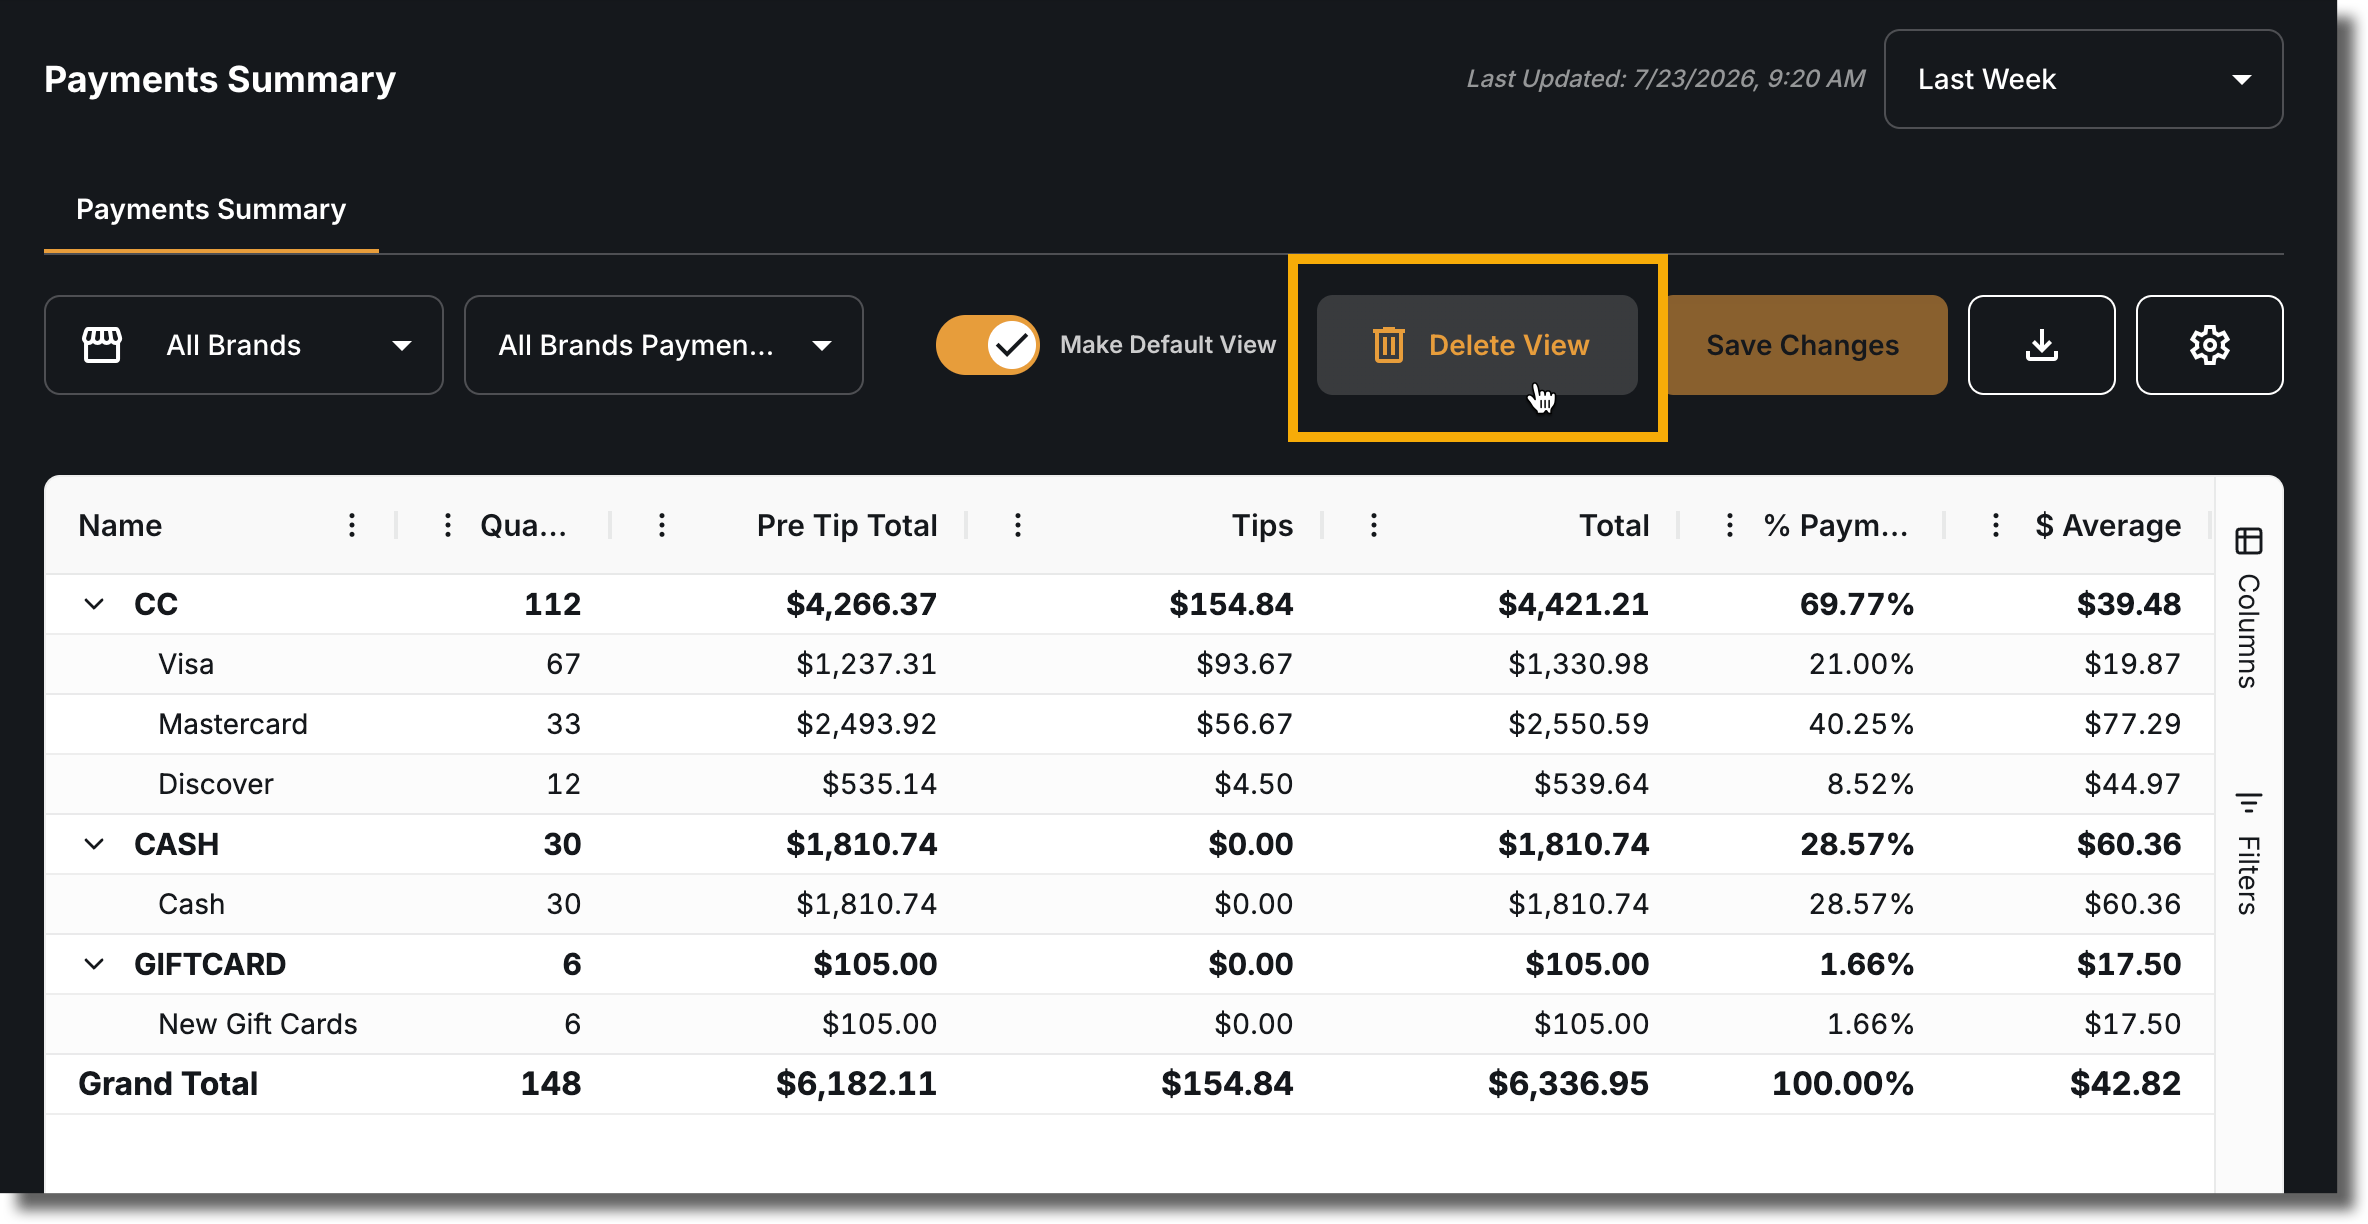Image resolution: width=2368 pixels, height=1224 pixels.
Task: Open the Last Week date range dropdown
Action: [2083, 79]
